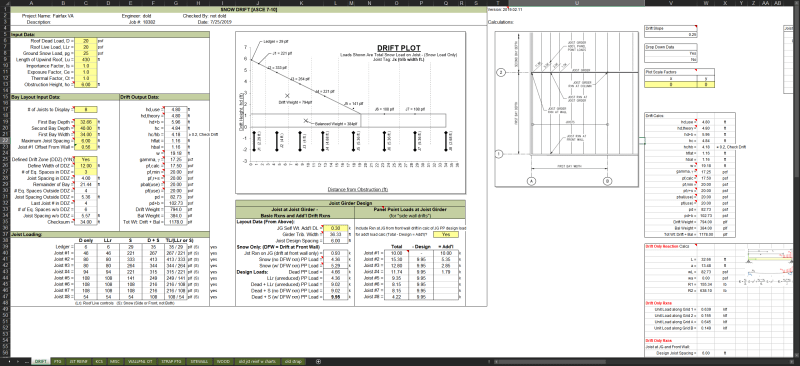
Task: Click the JG Self Wt Add'l DL input cell
Action: (x=336, y=228)
